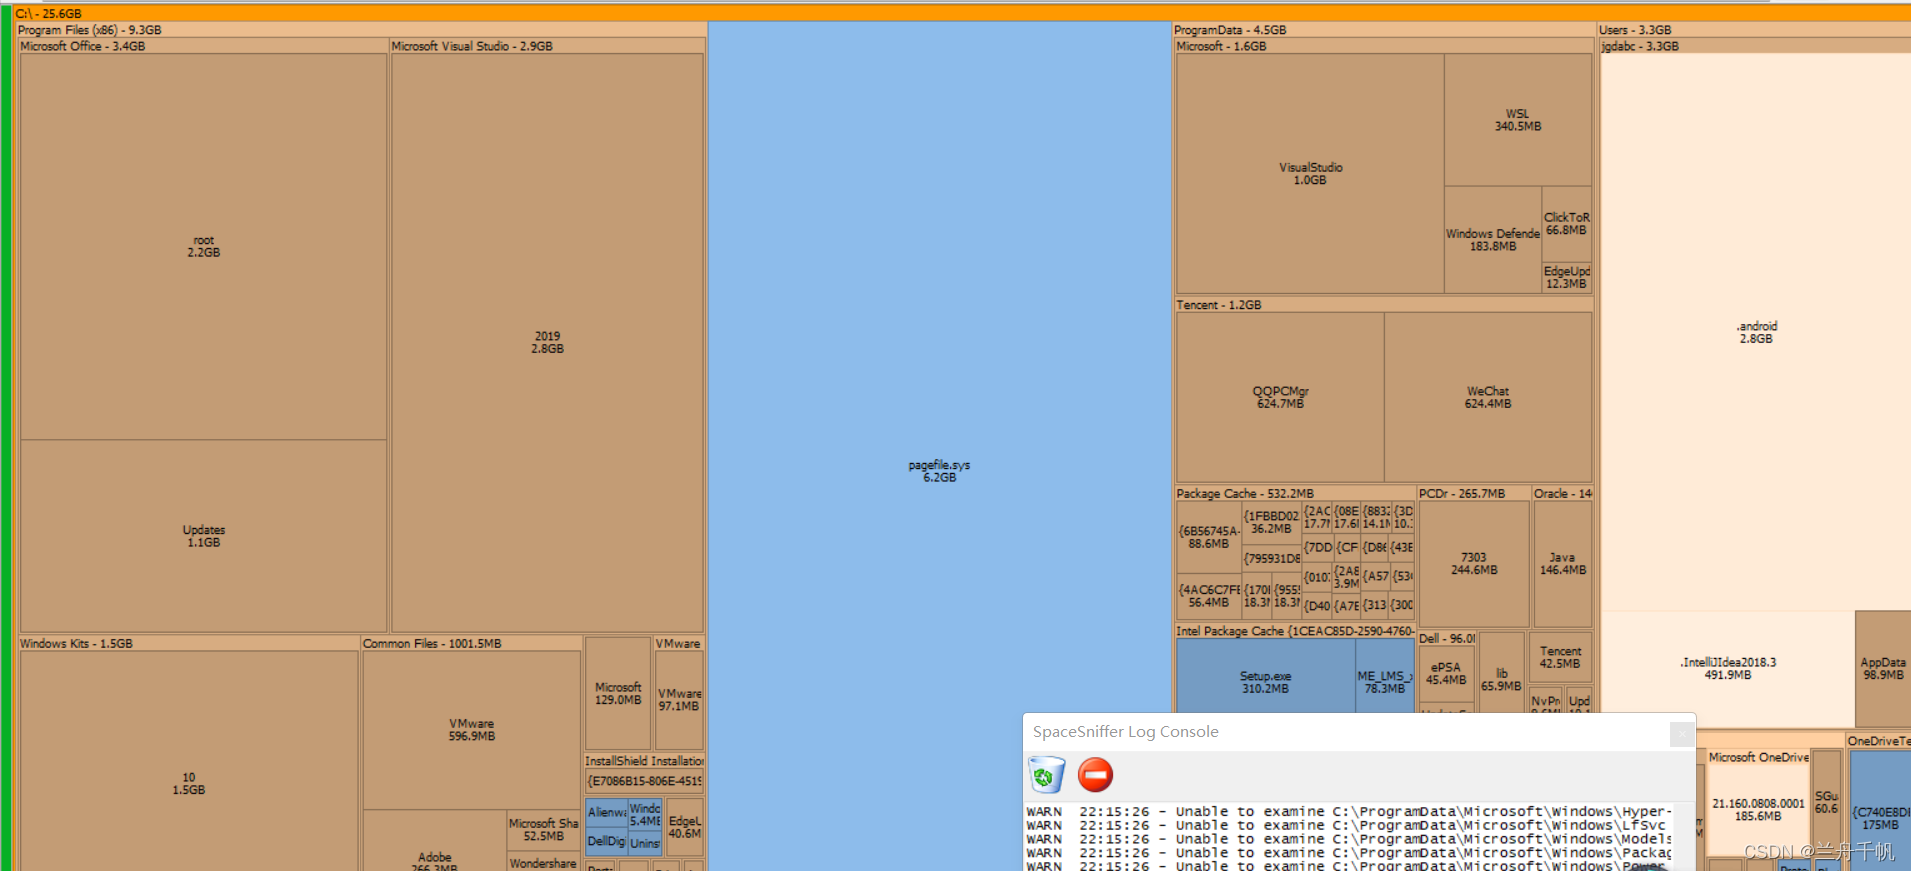Select the VMware 596.9MB block
Viewport: 1911px width, 871px height.
471,730
